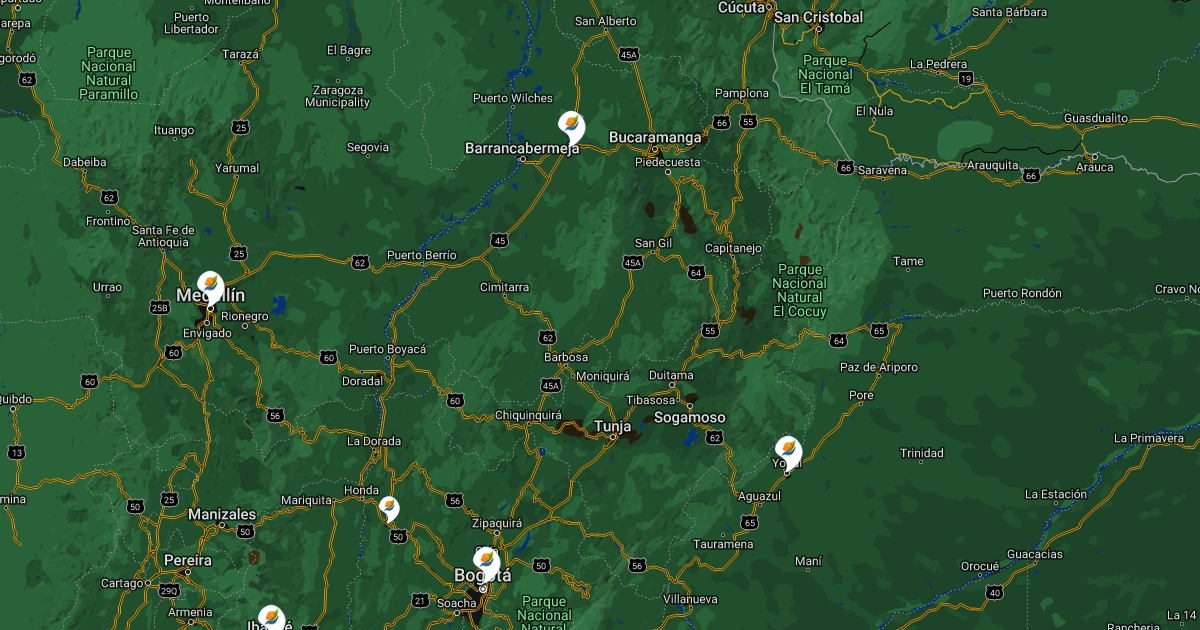Select the small marker near Honda
Image resolution: width=1200 pixels, height=630 pixels.
pyautogui.click(x=389, y=510)
